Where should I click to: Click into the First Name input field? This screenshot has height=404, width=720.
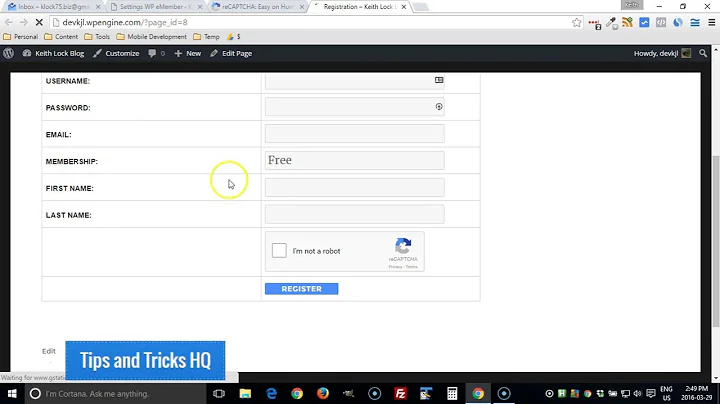tap(354, 187)
